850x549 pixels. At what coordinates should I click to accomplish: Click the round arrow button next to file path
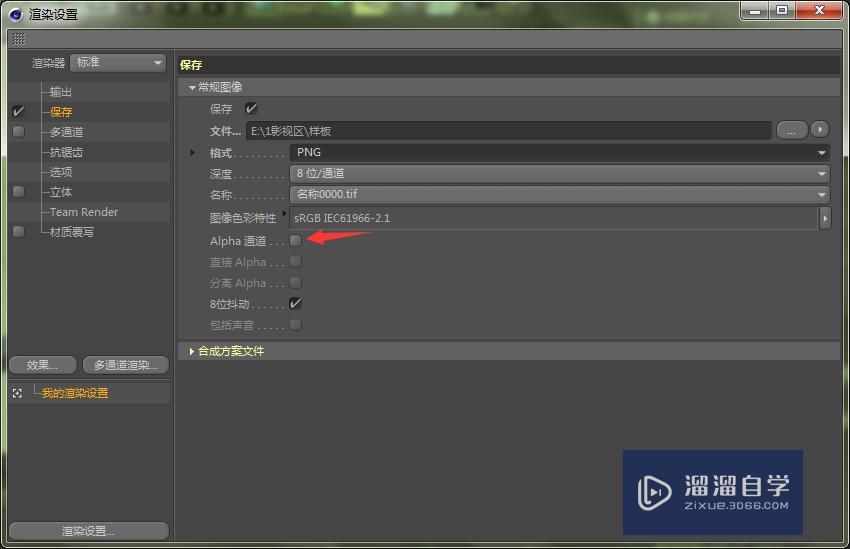[820, 130]
